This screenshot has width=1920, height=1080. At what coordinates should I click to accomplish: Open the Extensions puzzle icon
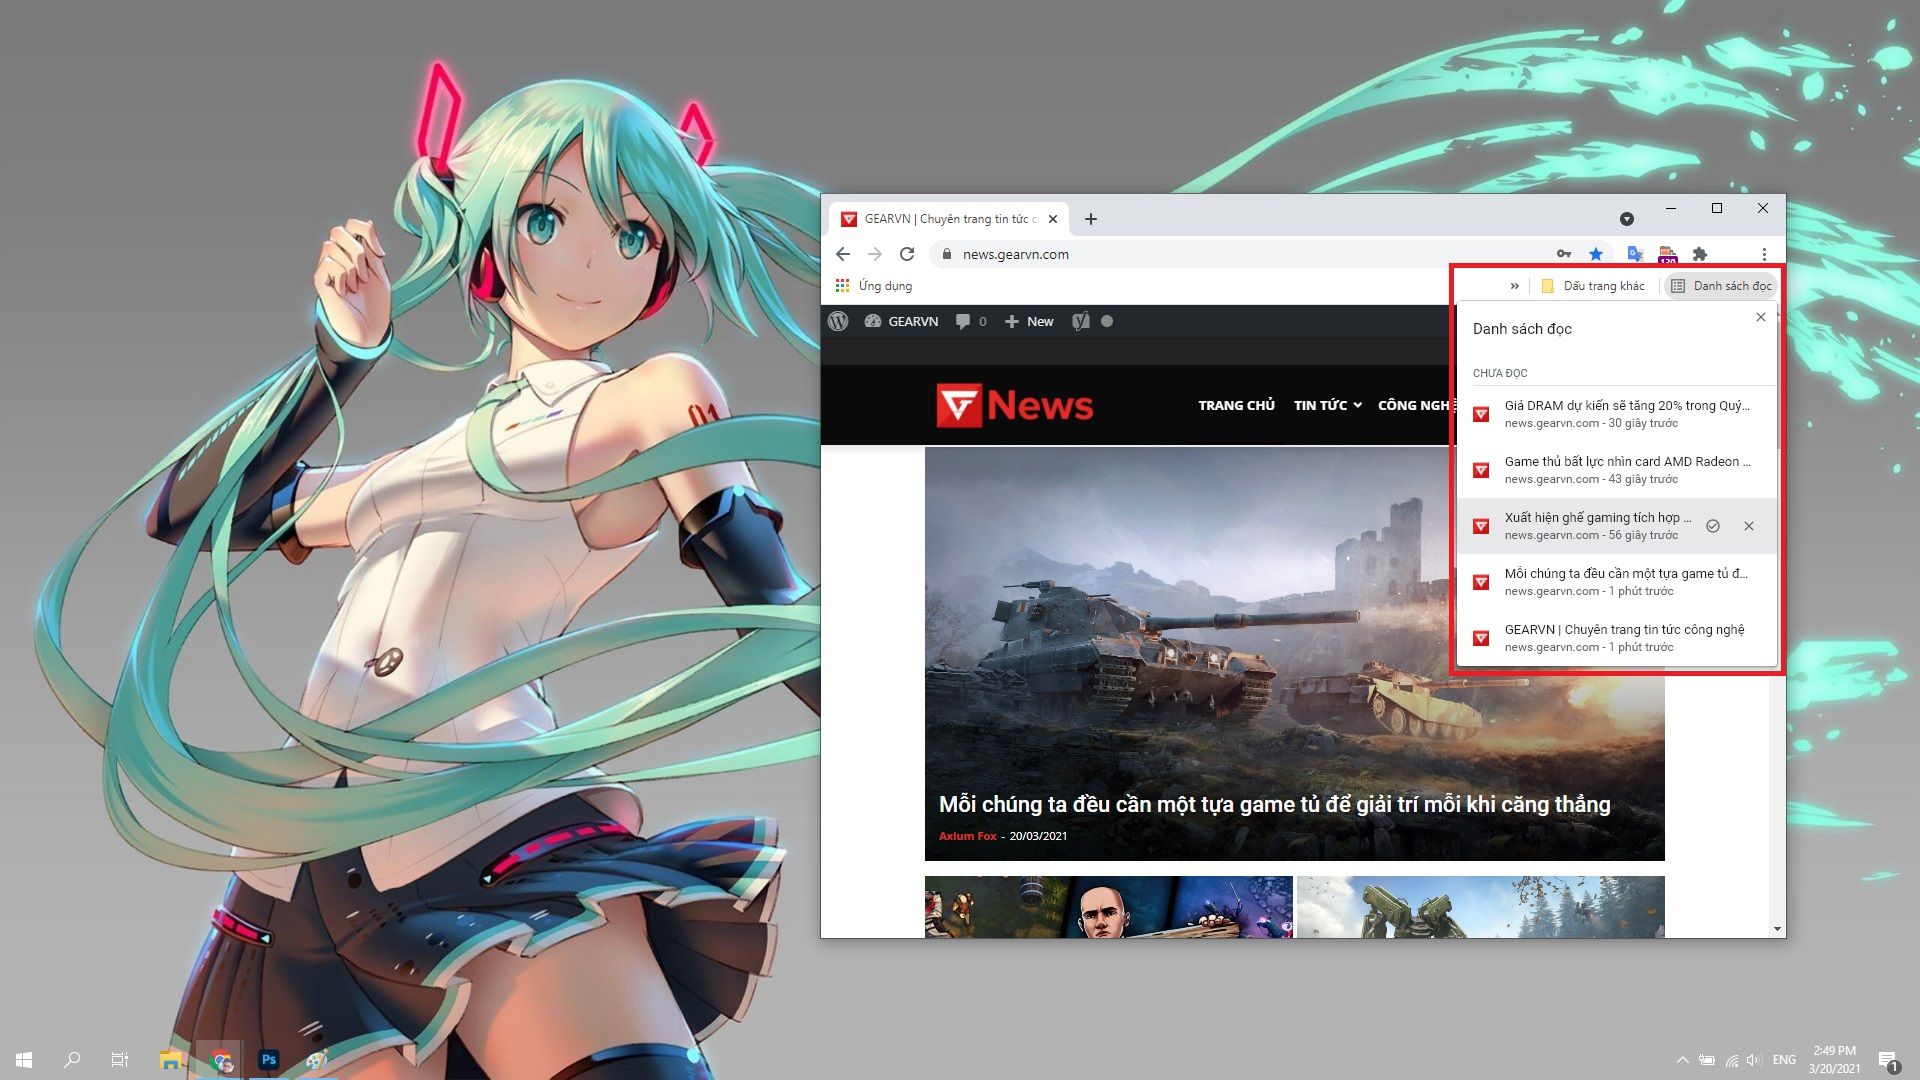pos(1700,254)
